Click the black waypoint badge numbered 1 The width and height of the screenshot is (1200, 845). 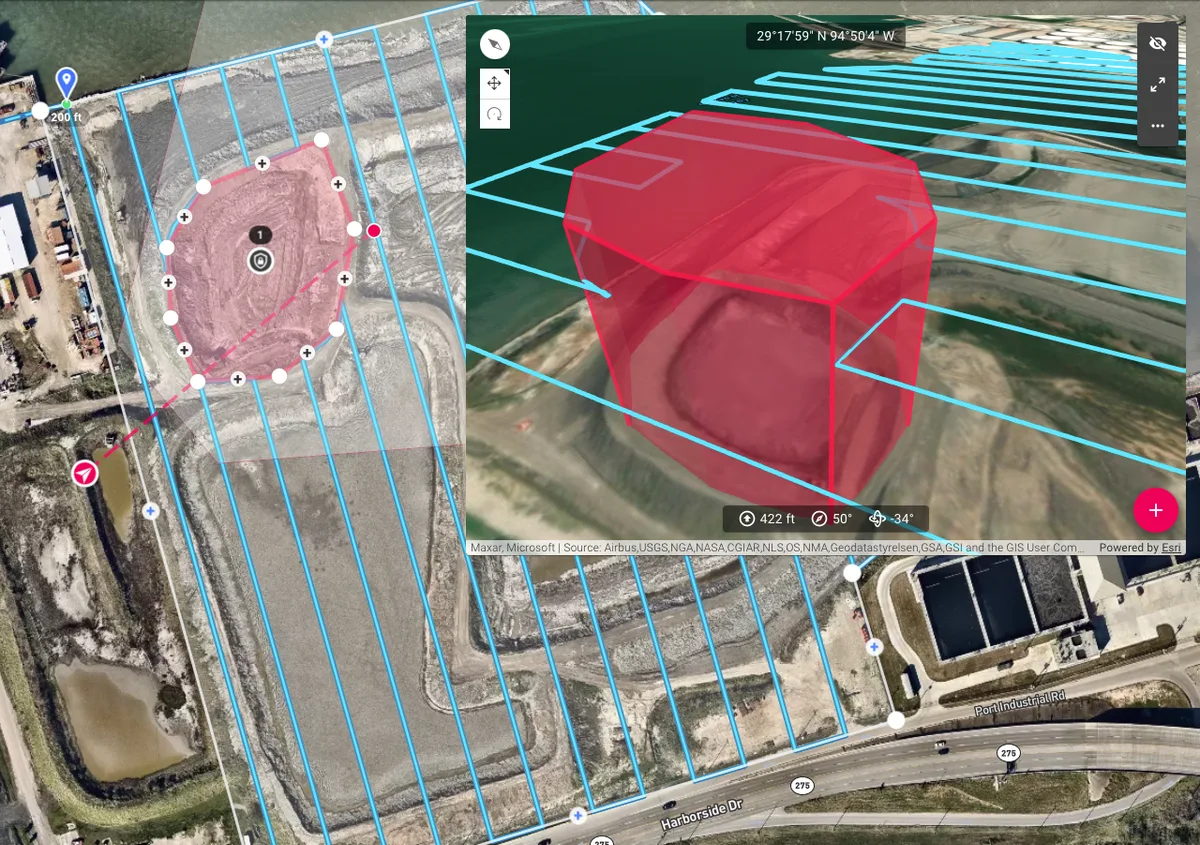click(260, 235)
